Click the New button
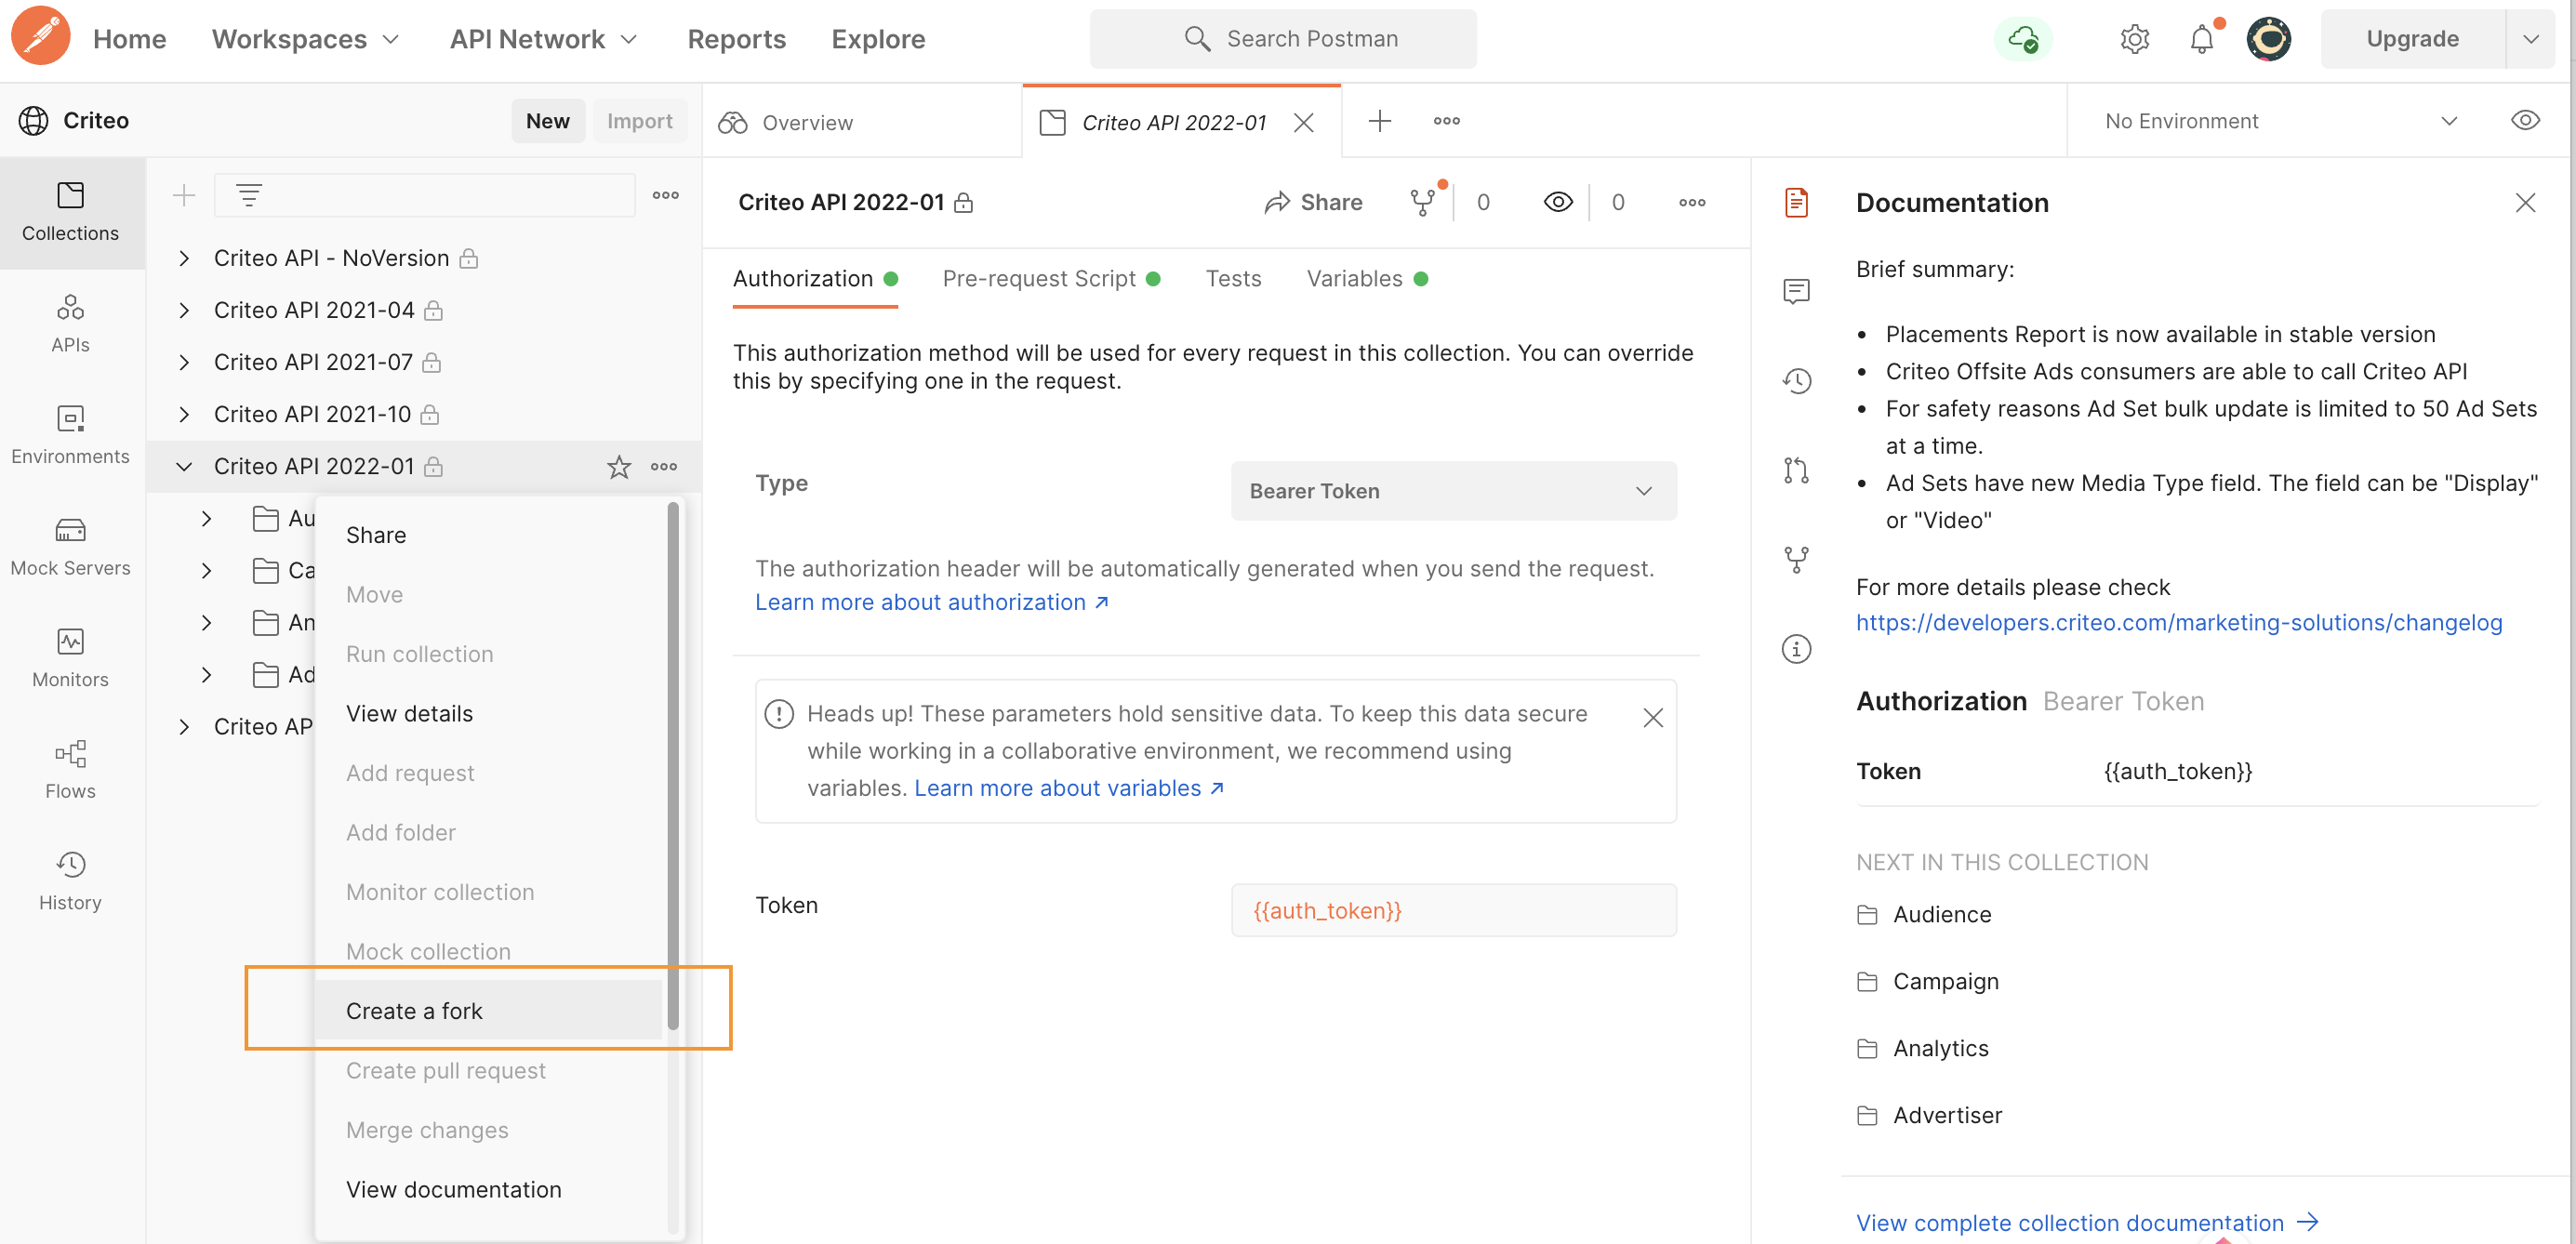Screen dimensions: 2576x1244 tap(547, 121)
